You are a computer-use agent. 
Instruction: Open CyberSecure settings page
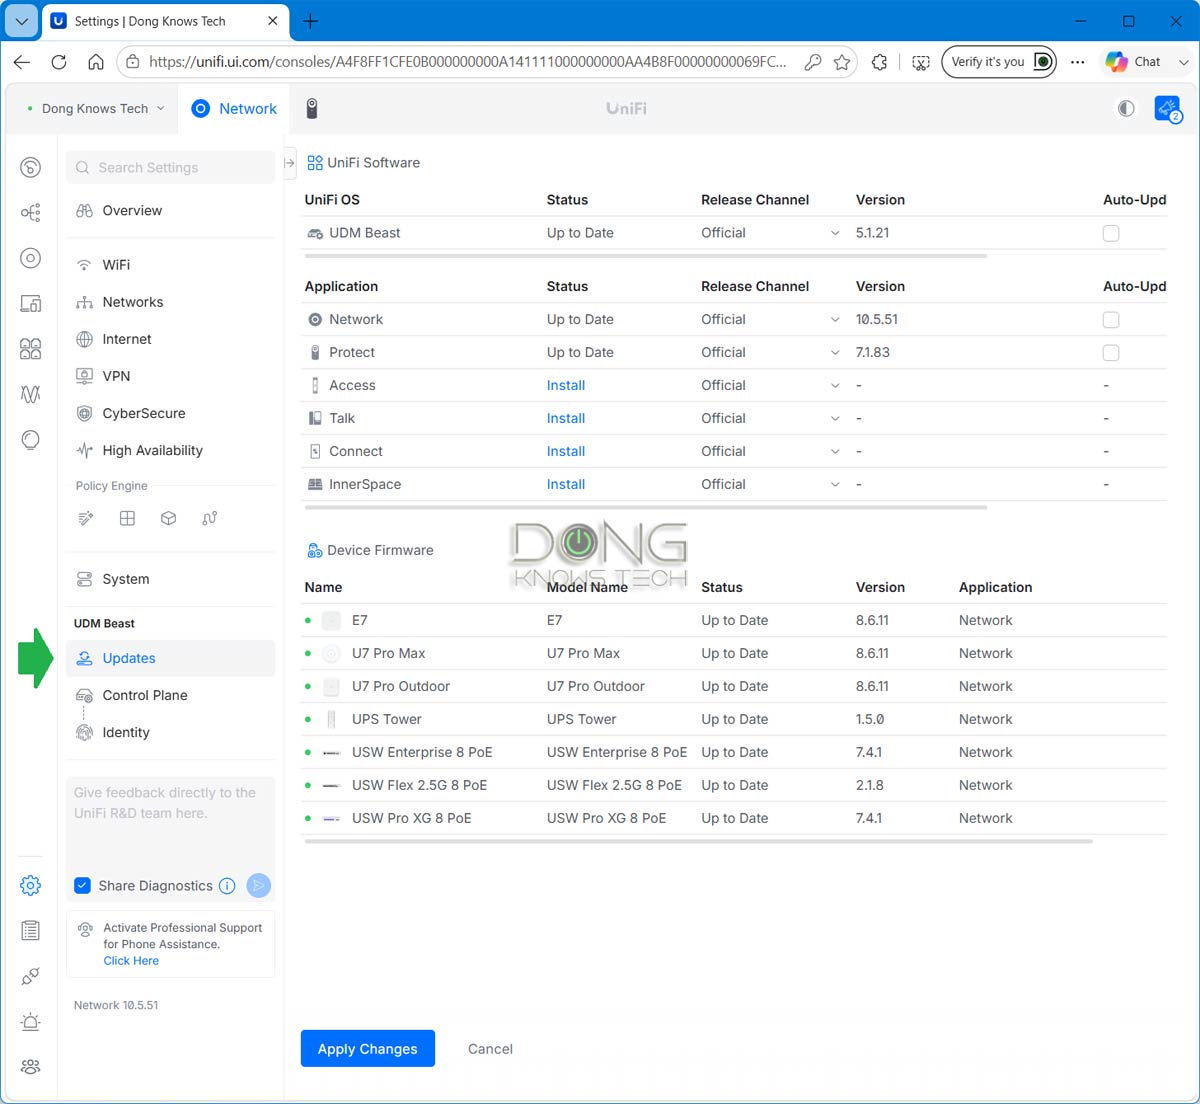coord(170,412)
